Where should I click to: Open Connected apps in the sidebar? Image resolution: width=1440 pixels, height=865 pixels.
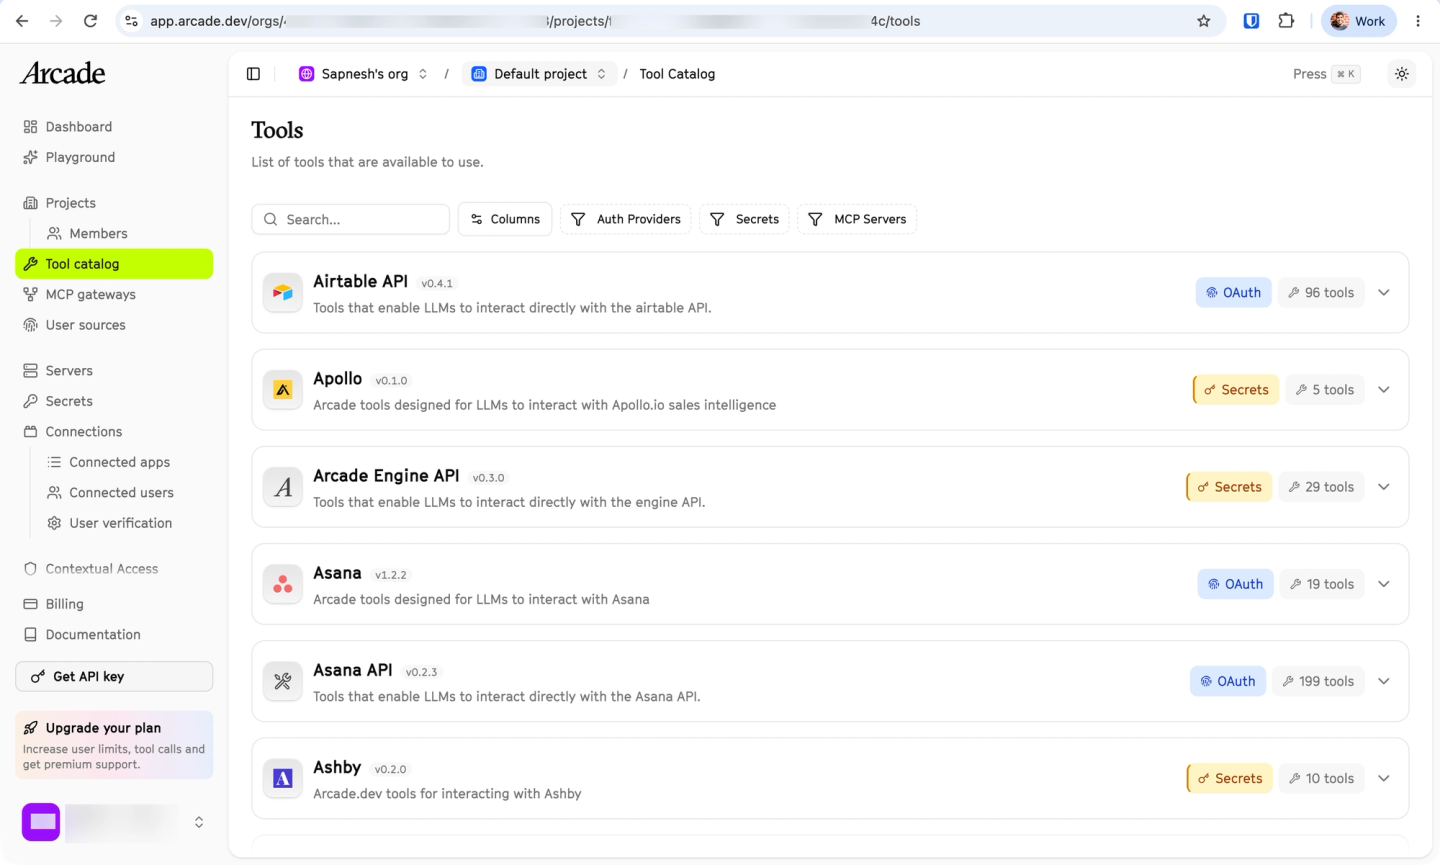point(126,462)
